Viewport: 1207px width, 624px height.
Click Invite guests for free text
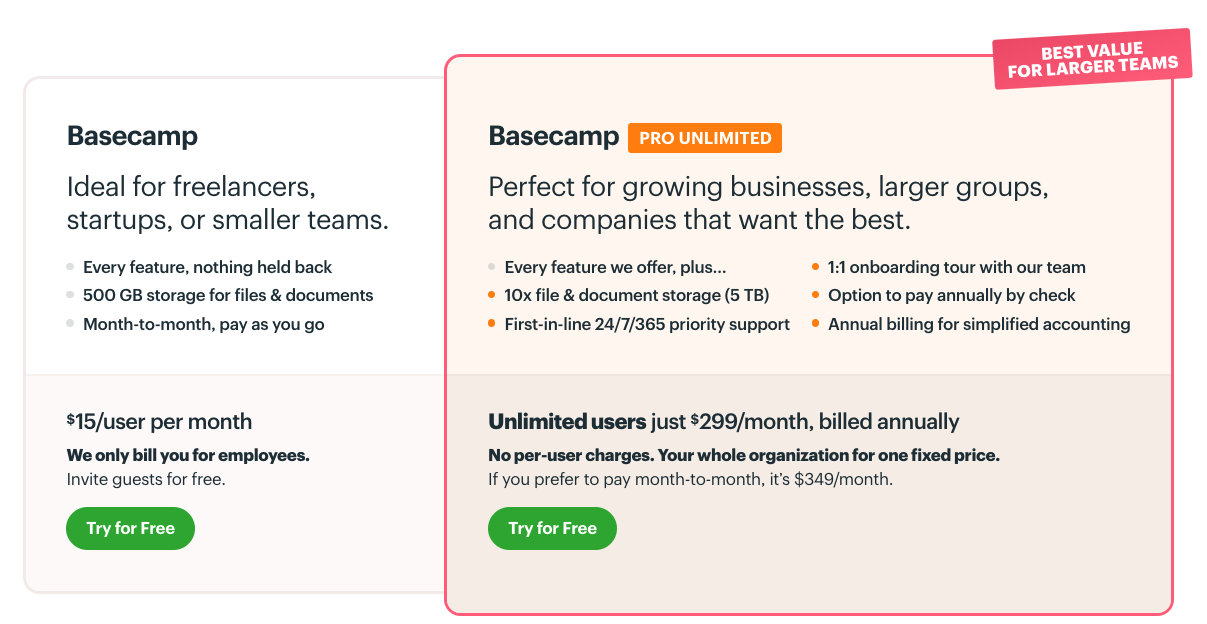[x=146, y=479]
